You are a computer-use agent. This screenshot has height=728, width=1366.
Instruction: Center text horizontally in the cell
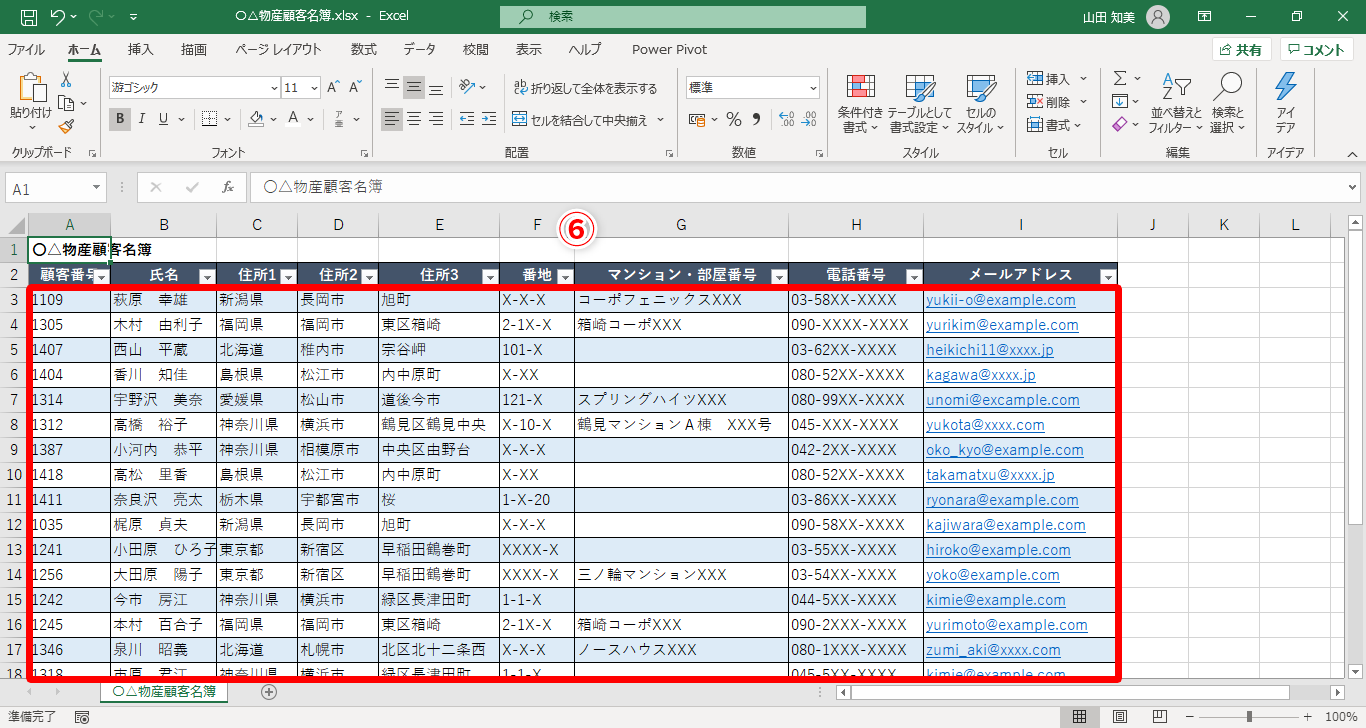[x=414, y=119]
